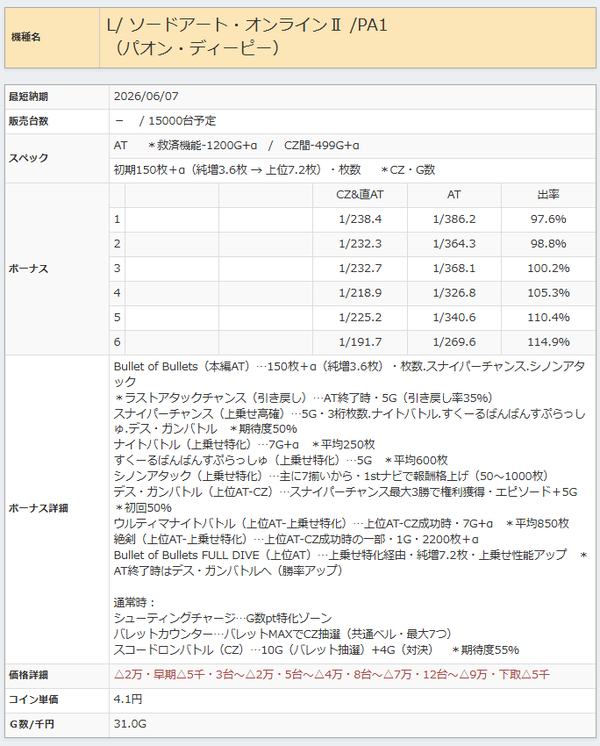The height and width of the screenshot is (746, 600).
Task: Click payout 110.4% for setting 5
Action: coord(548,317)
